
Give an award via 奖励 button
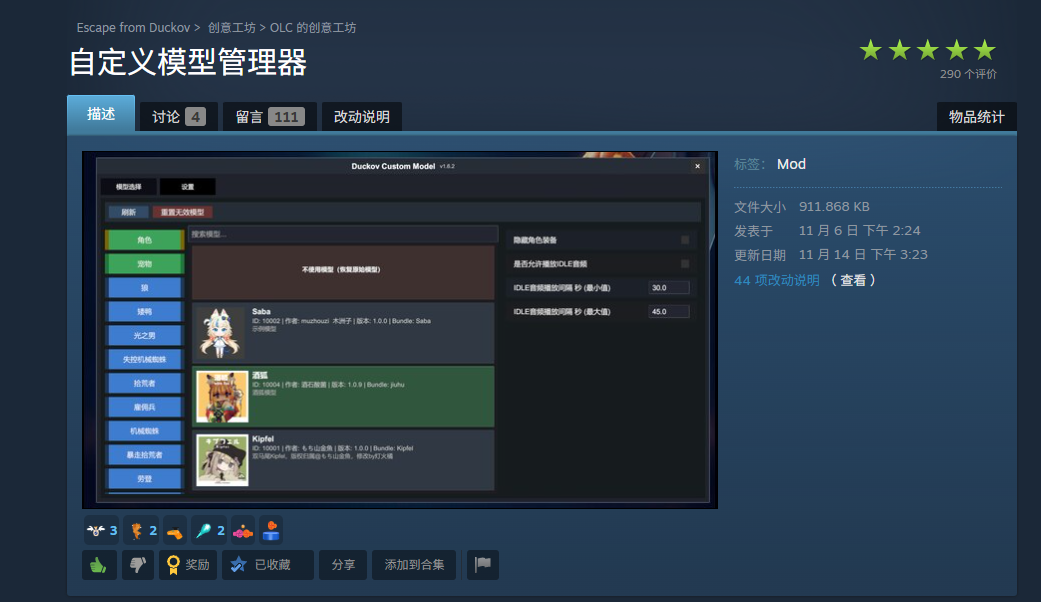(x=188, y=565)
